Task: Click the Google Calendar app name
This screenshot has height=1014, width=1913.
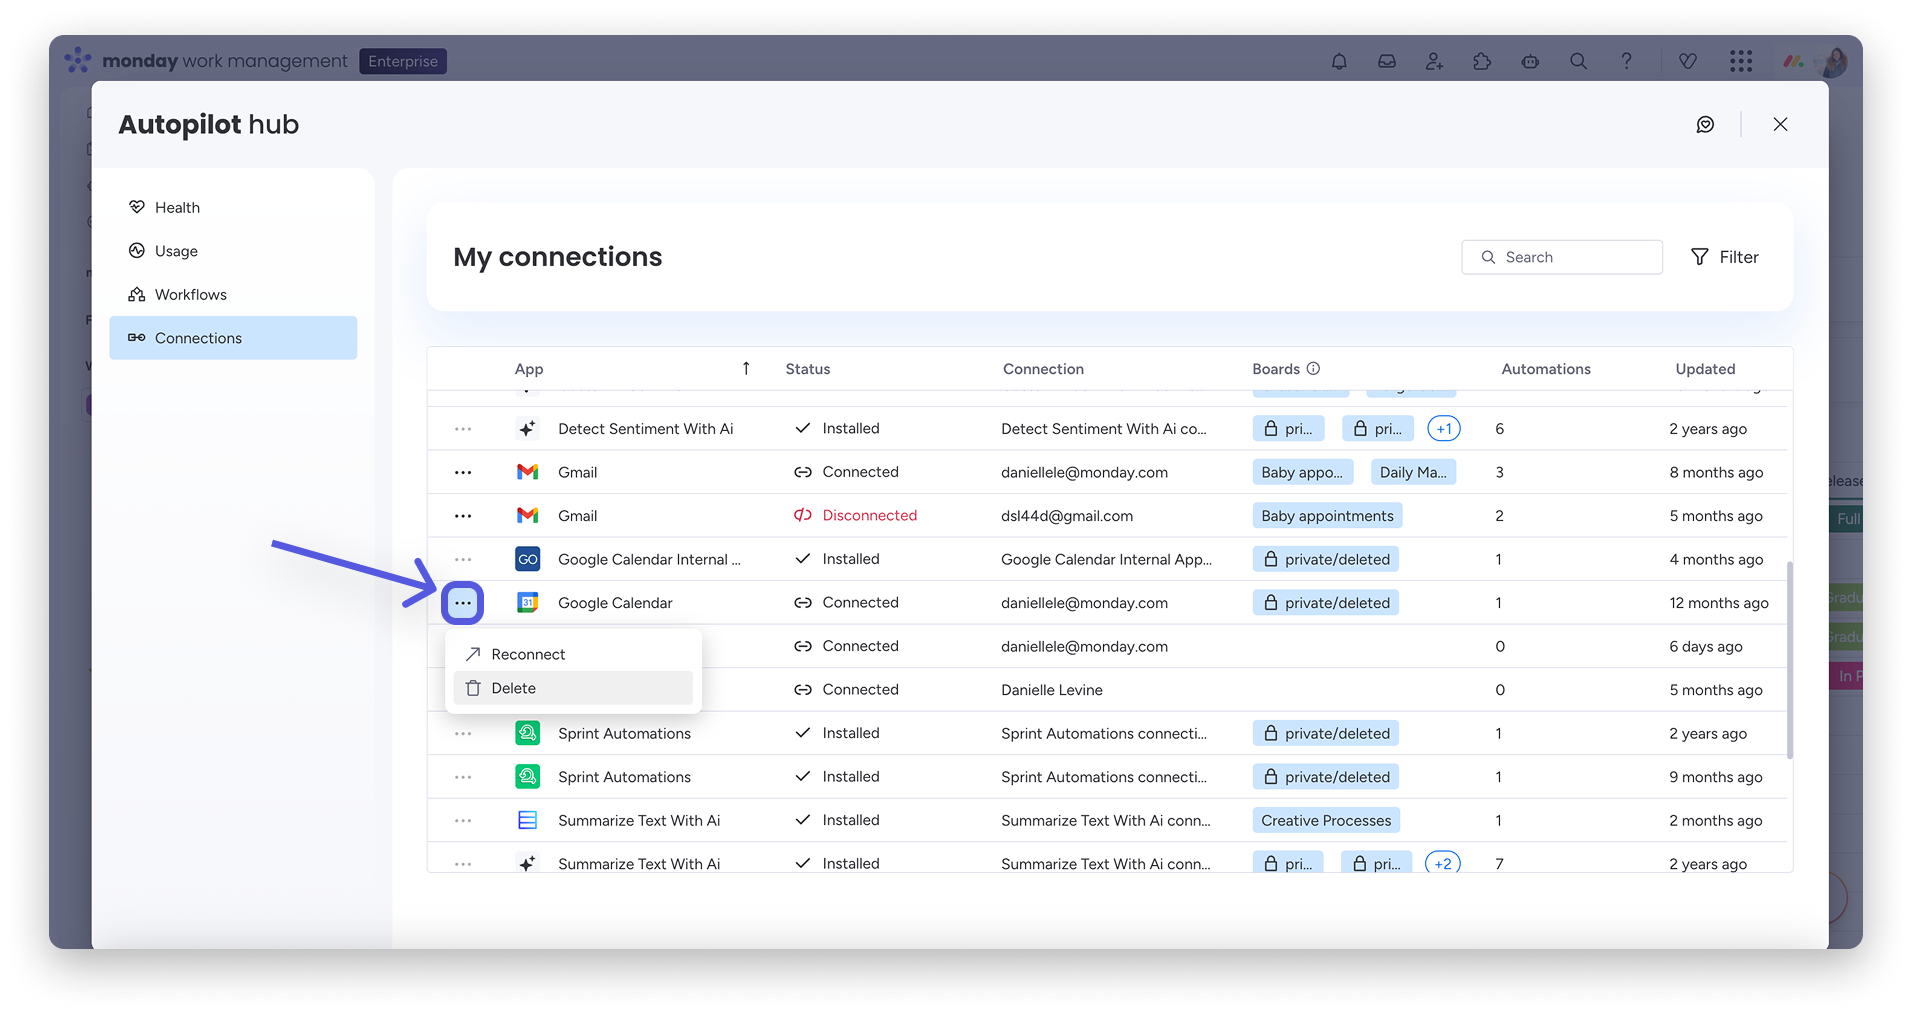Action: (615, 603)
